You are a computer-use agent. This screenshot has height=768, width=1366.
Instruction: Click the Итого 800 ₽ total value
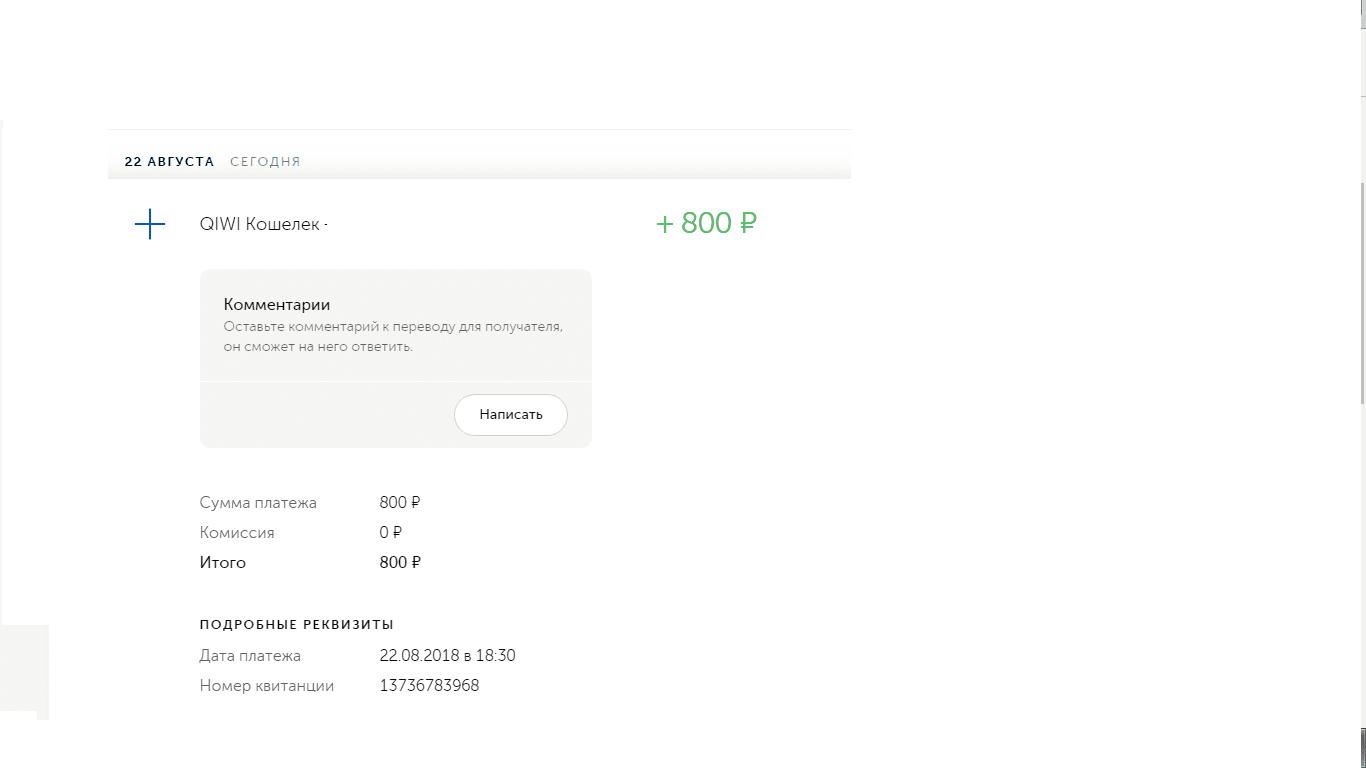click(400, 563)
